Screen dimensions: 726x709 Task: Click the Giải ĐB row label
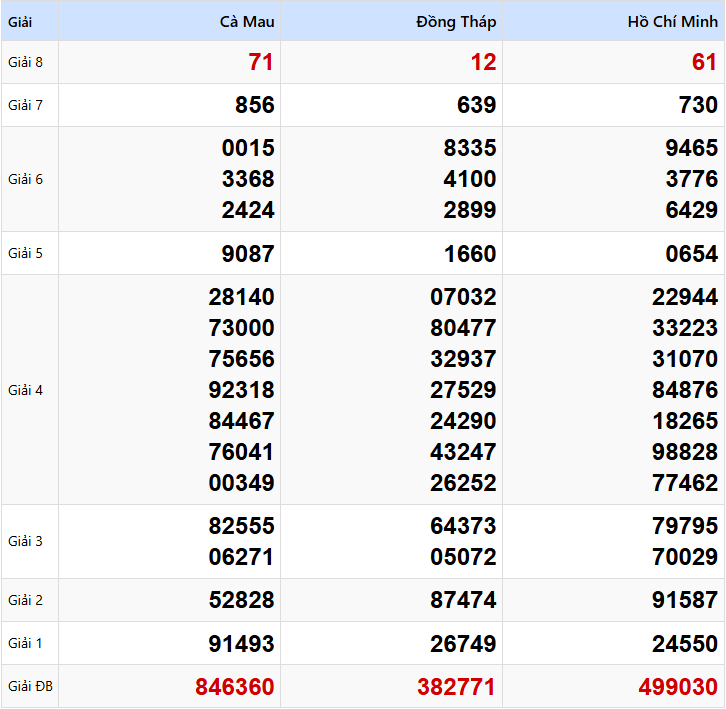point(31,686)
